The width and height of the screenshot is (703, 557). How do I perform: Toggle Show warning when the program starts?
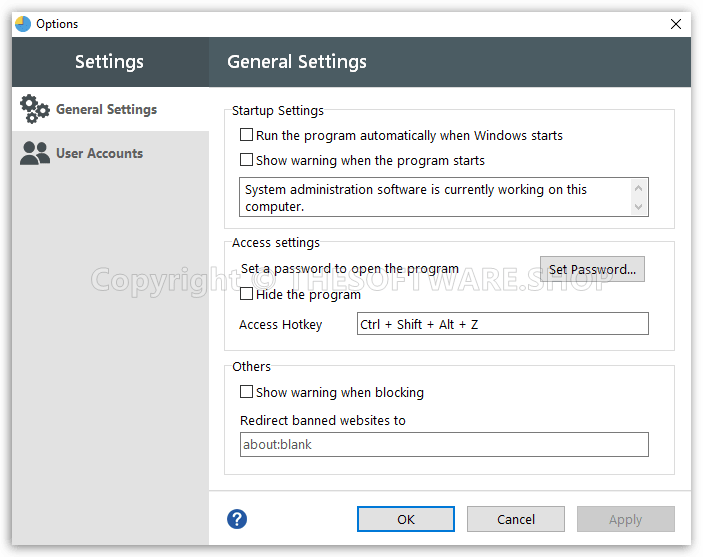point(247,160)
